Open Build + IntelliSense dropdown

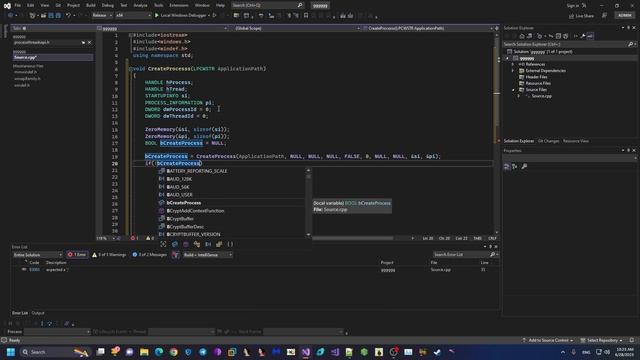click(207, 255)
